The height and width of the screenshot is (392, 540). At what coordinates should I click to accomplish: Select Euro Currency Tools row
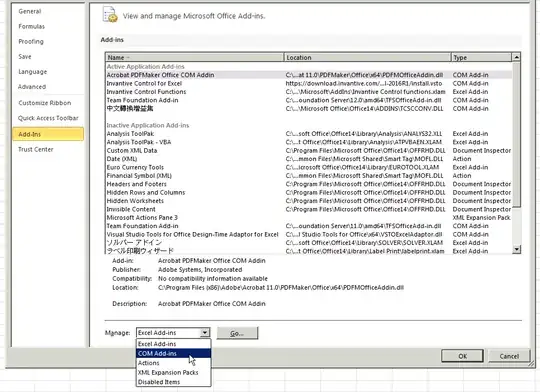click(x=309, y=167)
